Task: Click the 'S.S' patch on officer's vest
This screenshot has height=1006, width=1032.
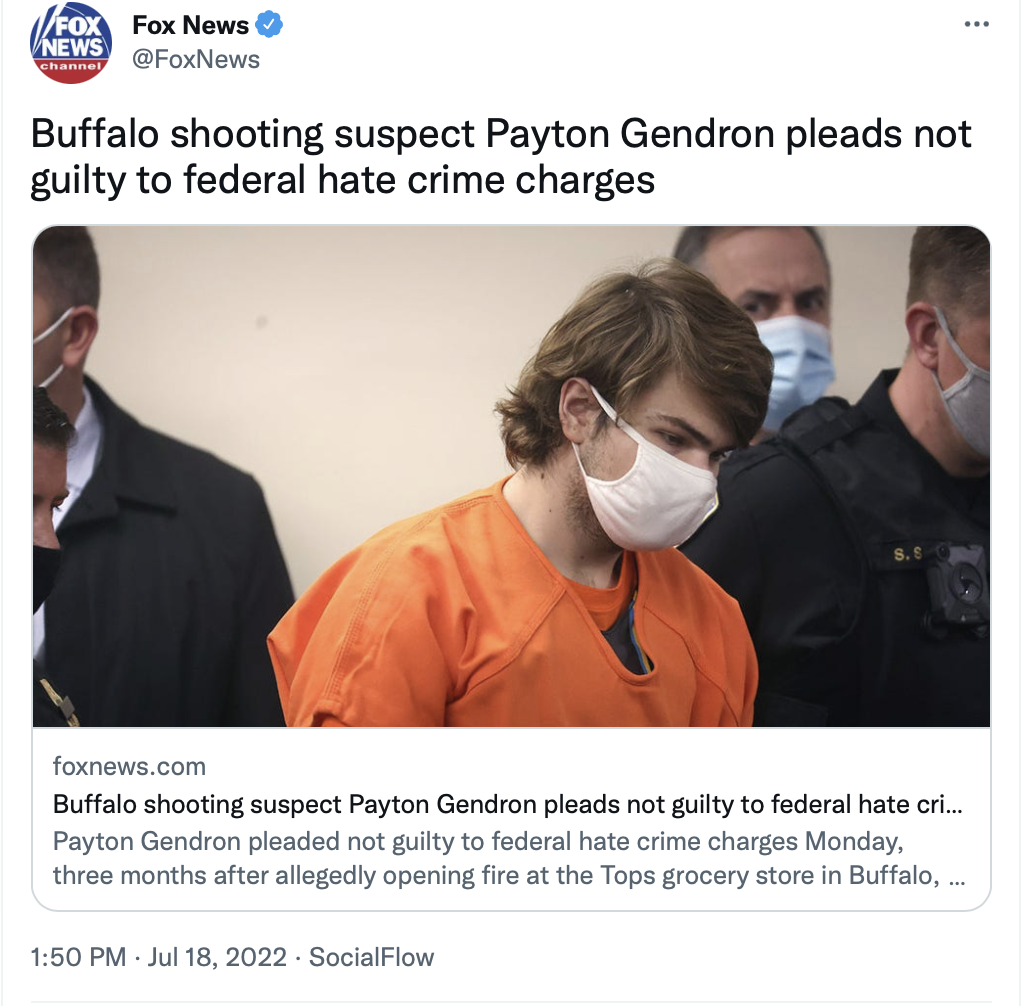Action: click(908, 554)
